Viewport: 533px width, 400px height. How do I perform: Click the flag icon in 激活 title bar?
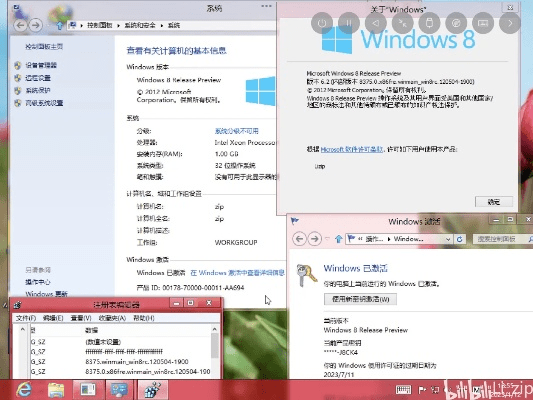[295, 221]
